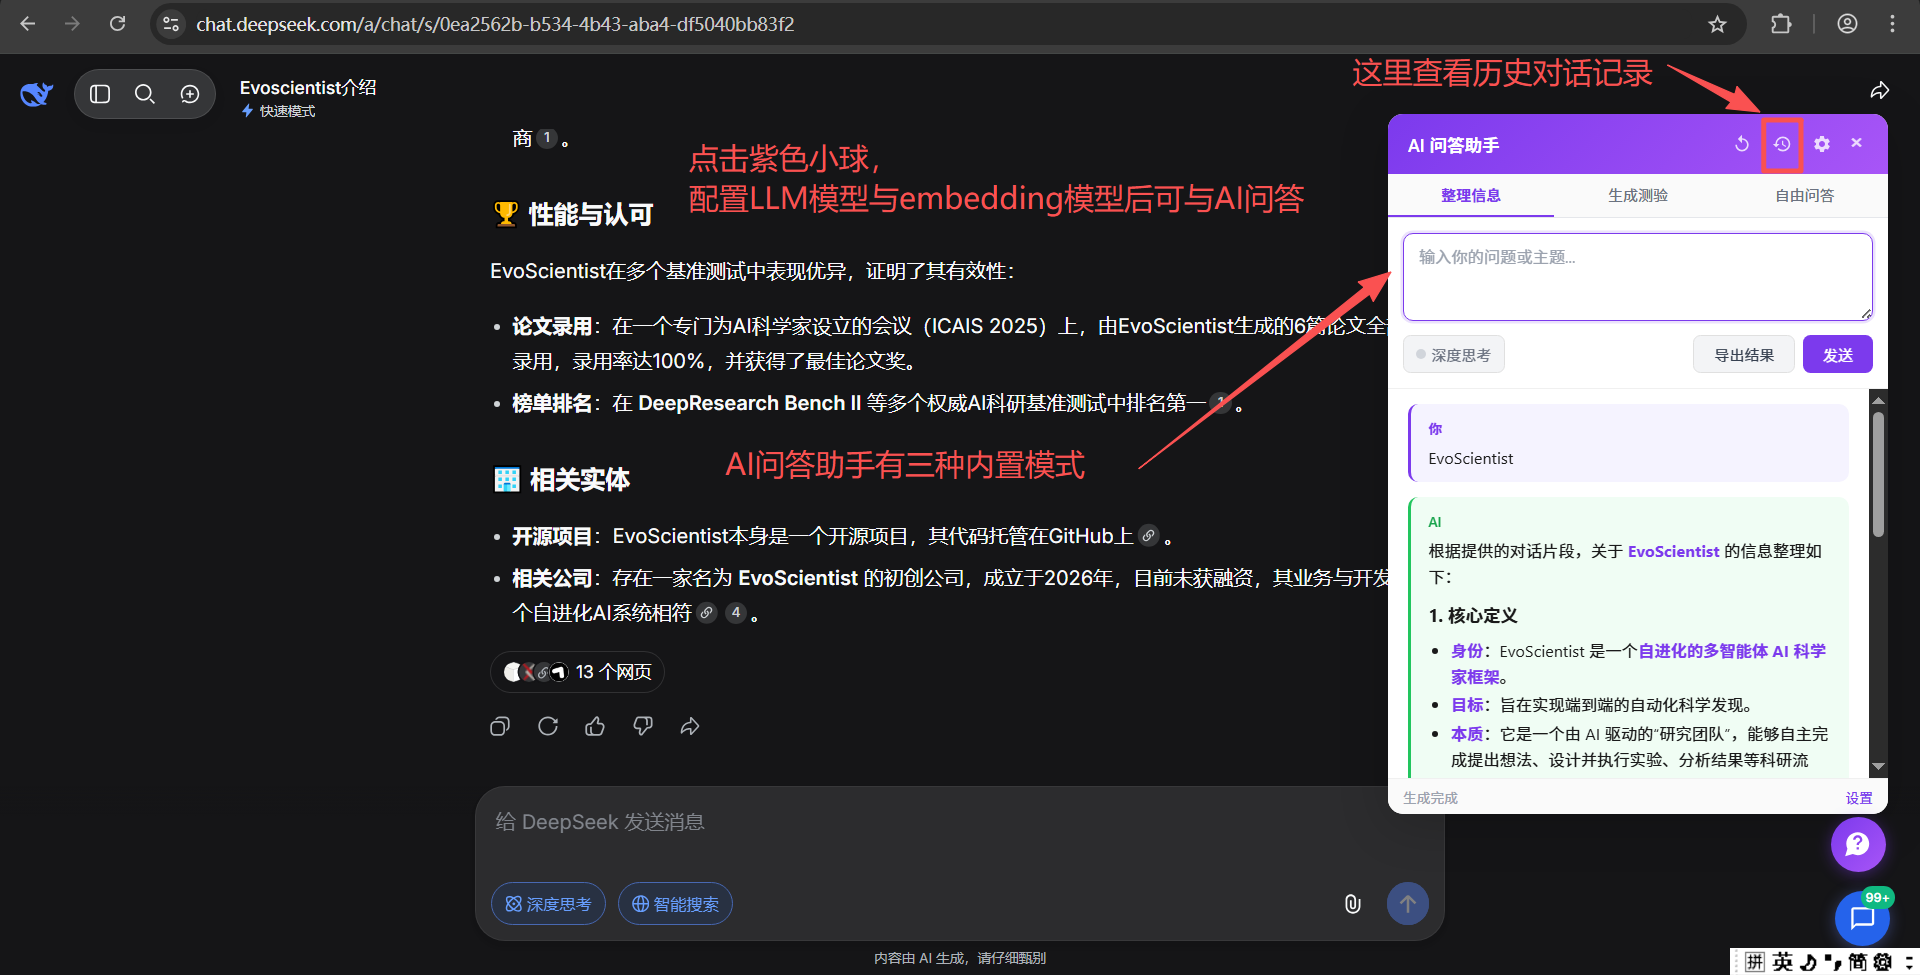Click the AI panel scrollbar thumb
This screenshot has height=975, width=1920.
1878,475
